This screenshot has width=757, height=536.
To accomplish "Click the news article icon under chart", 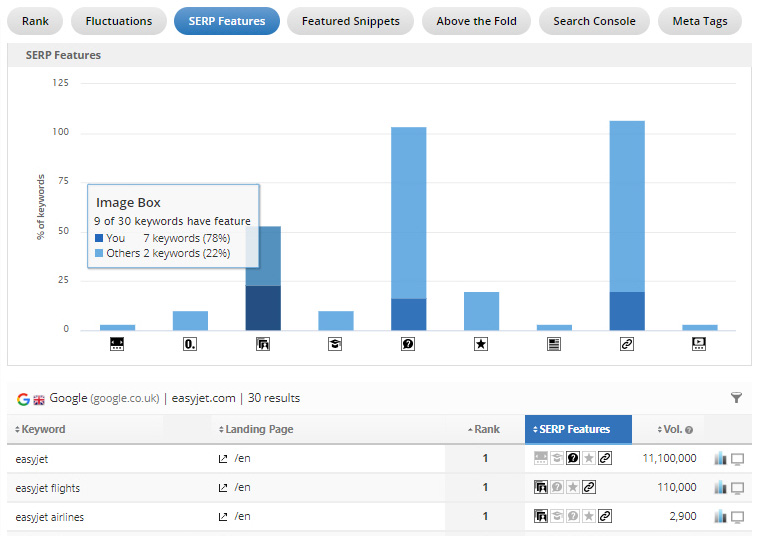I will point(554,344).
